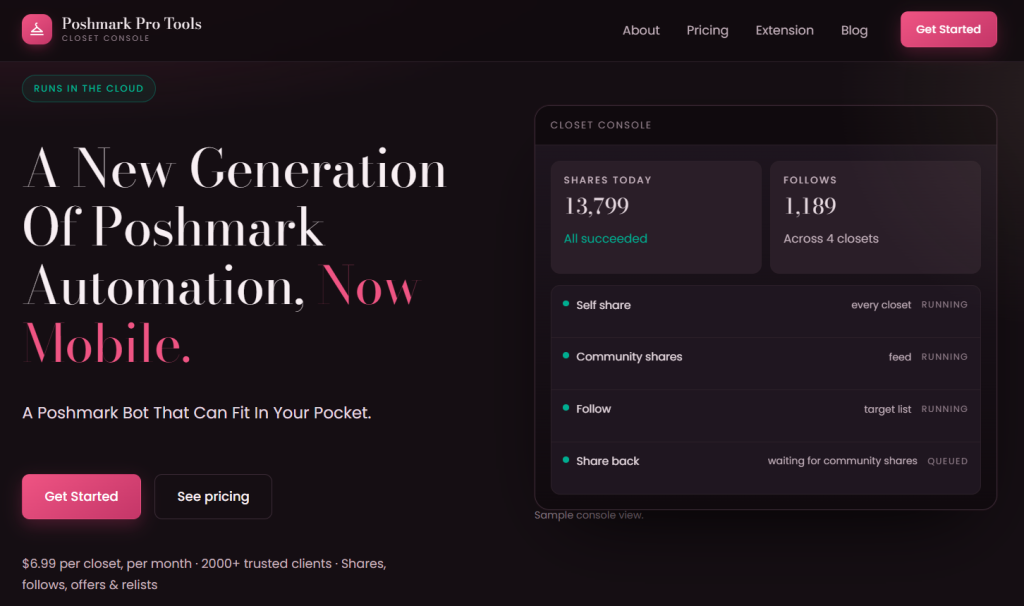
Task: Select the SHARES TODAY label
Action: tap(607, 180)
